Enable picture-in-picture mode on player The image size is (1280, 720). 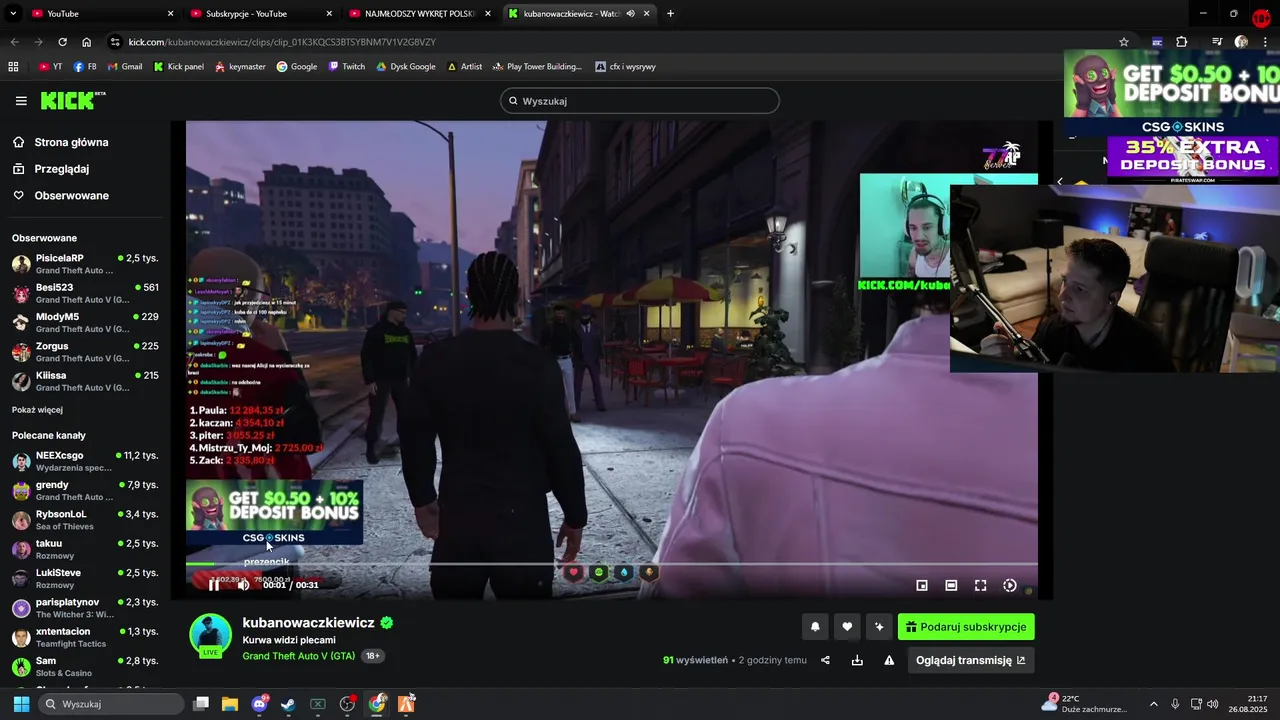point(922,586)
